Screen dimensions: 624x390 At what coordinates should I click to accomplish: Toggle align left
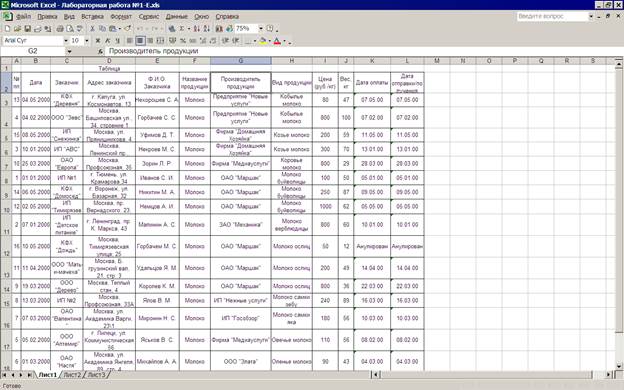pyautogui.click(x=130, y=41)
